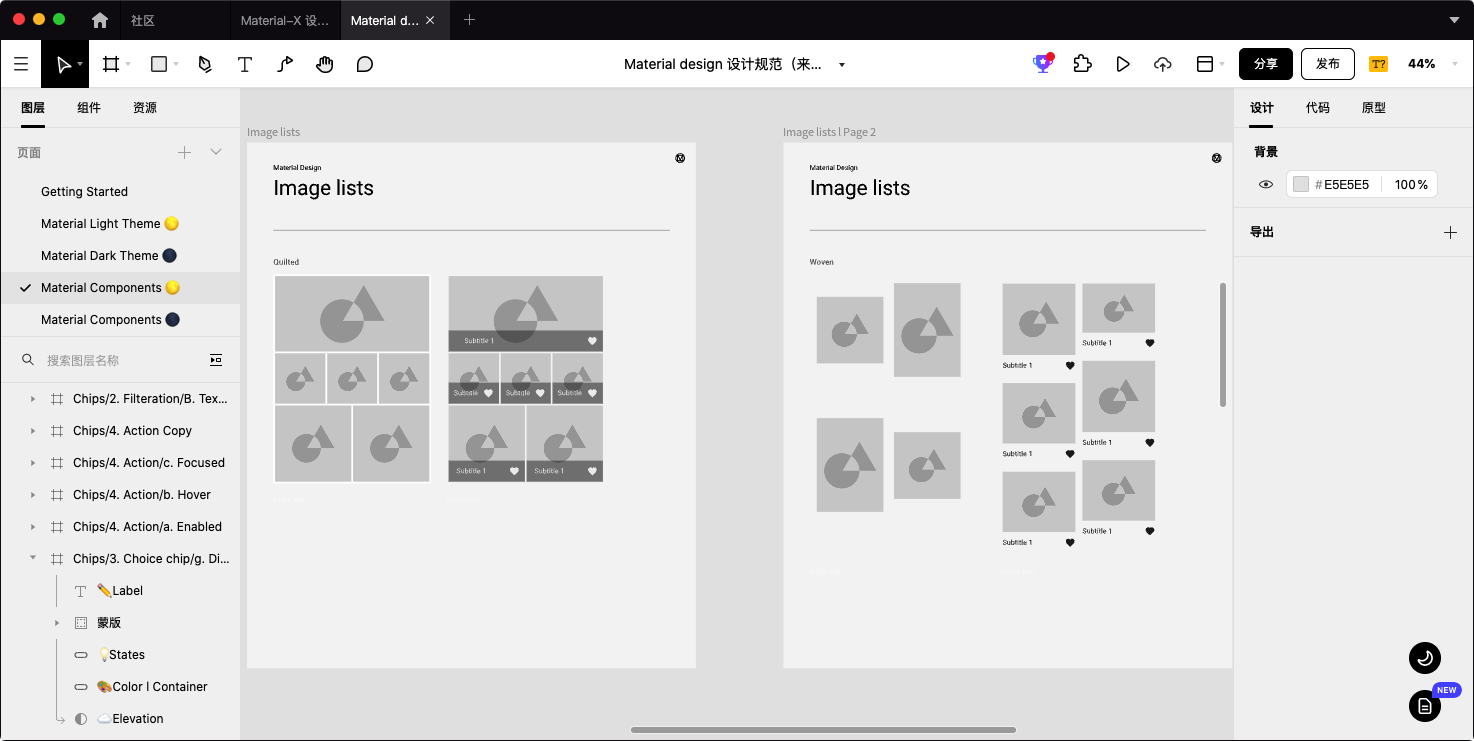Open the hamburger main menu
The width and height of the screenshot is (1474, 741).
[21, 64]
